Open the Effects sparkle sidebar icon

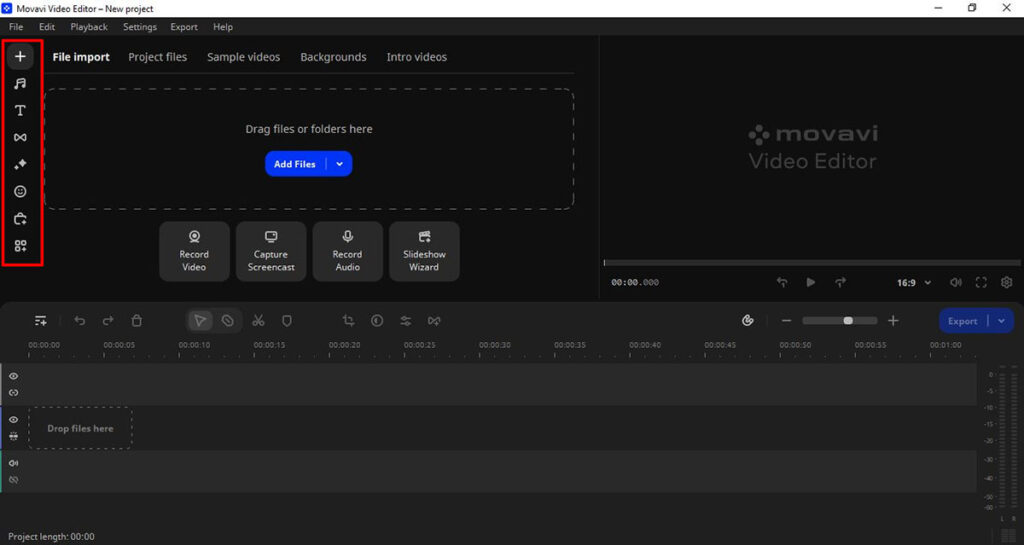20,164
